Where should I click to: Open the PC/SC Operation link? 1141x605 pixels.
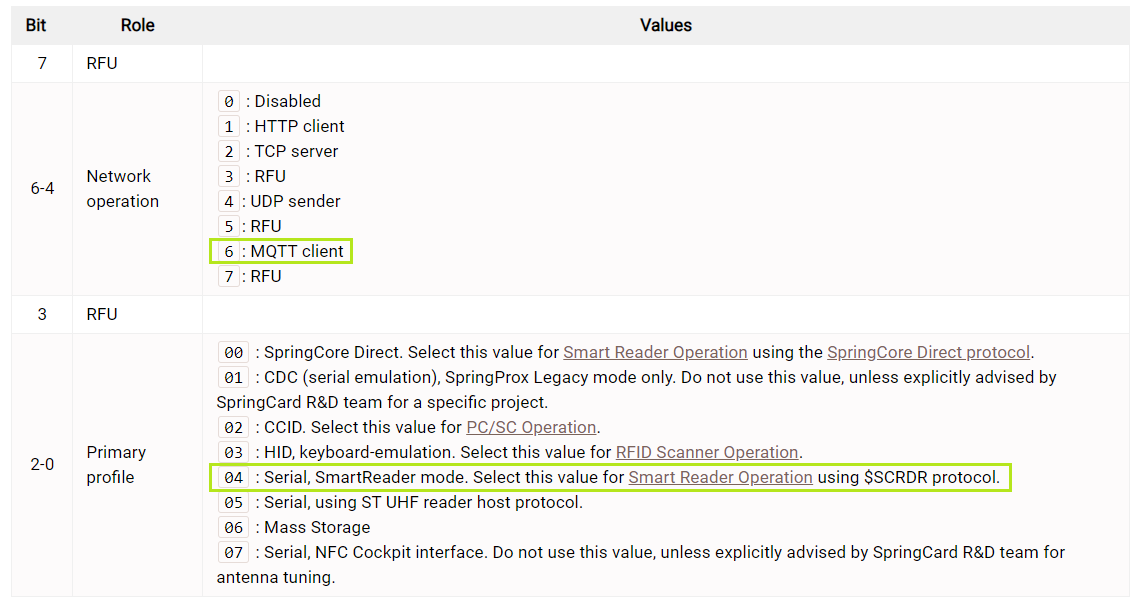[x=531, y=427]
